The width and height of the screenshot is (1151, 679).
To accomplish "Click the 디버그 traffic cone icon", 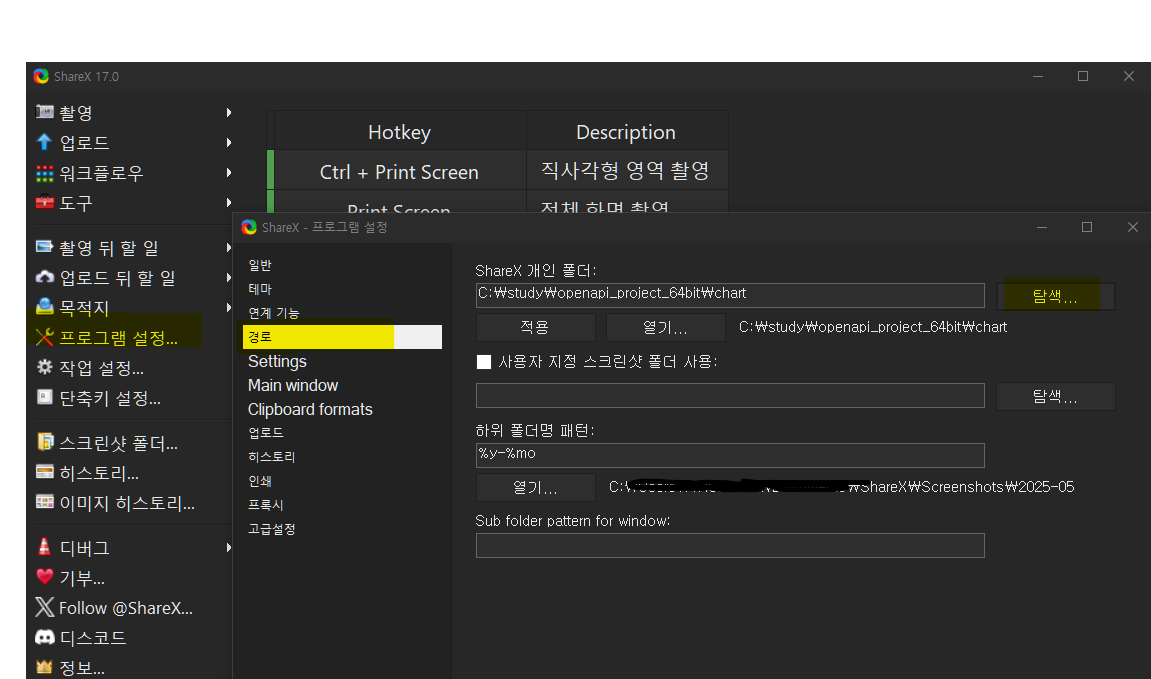I will (x=45, y=547).
